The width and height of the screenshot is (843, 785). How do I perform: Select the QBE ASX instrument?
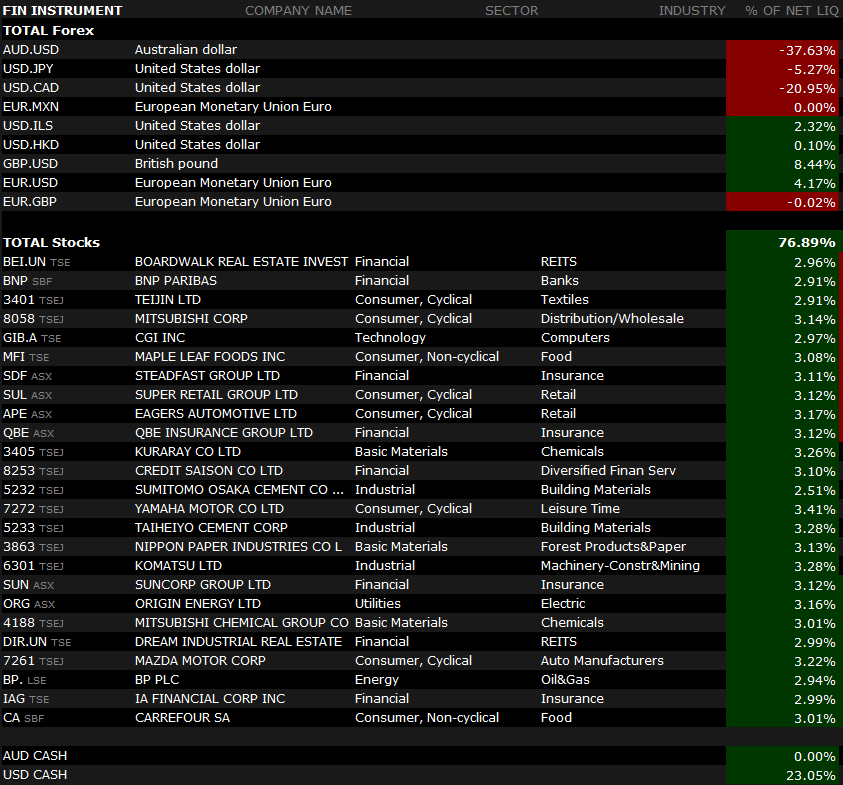28,433
